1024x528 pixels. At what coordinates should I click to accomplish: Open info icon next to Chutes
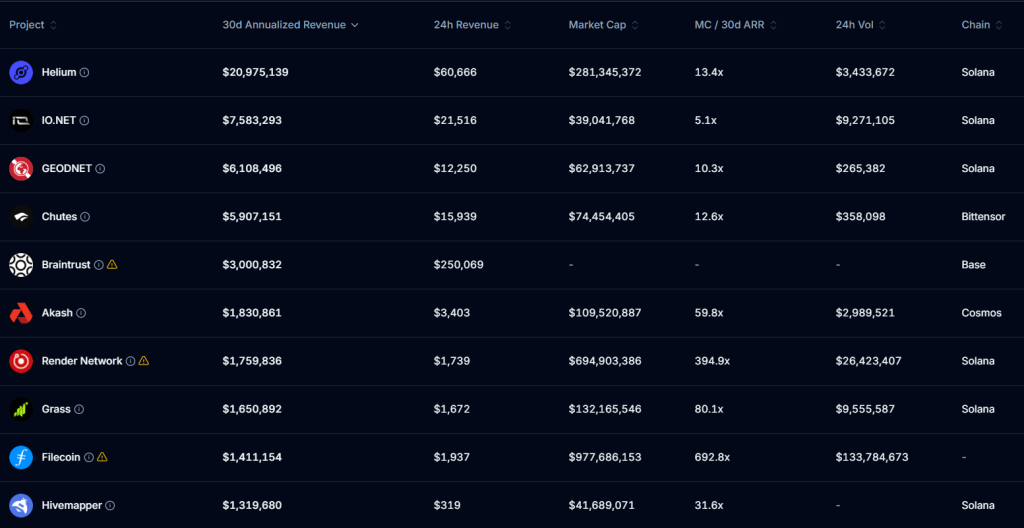tap(85, 217)
